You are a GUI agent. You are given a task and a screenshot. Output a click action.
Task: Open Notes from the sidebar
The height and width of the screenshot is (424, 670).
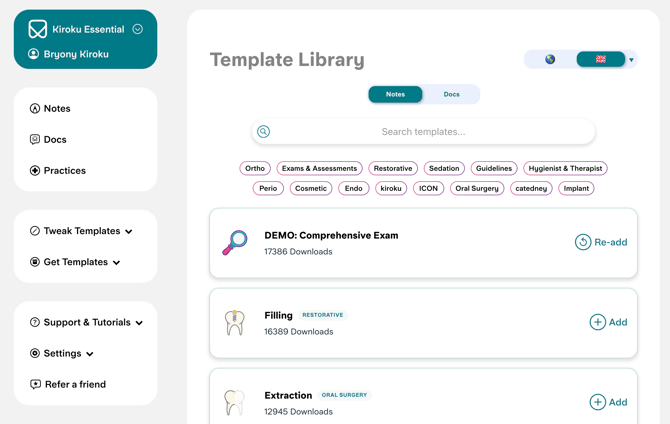(x=57, y=108)
